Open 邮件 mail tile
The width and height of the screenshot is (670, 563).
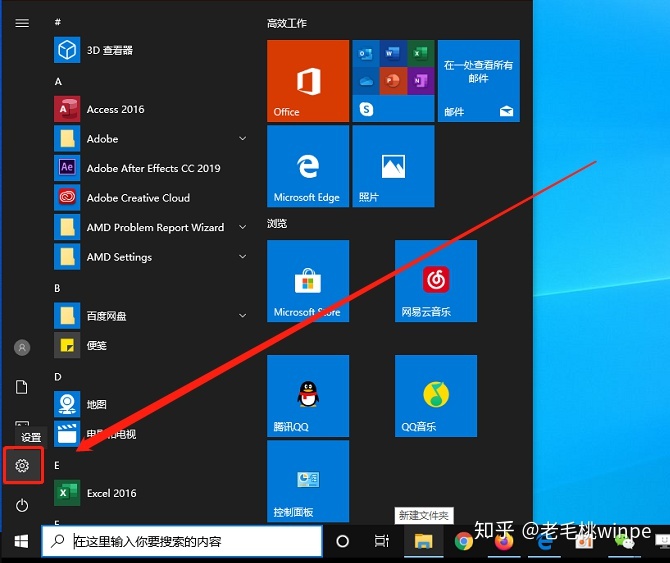click(x=479, y=81)
